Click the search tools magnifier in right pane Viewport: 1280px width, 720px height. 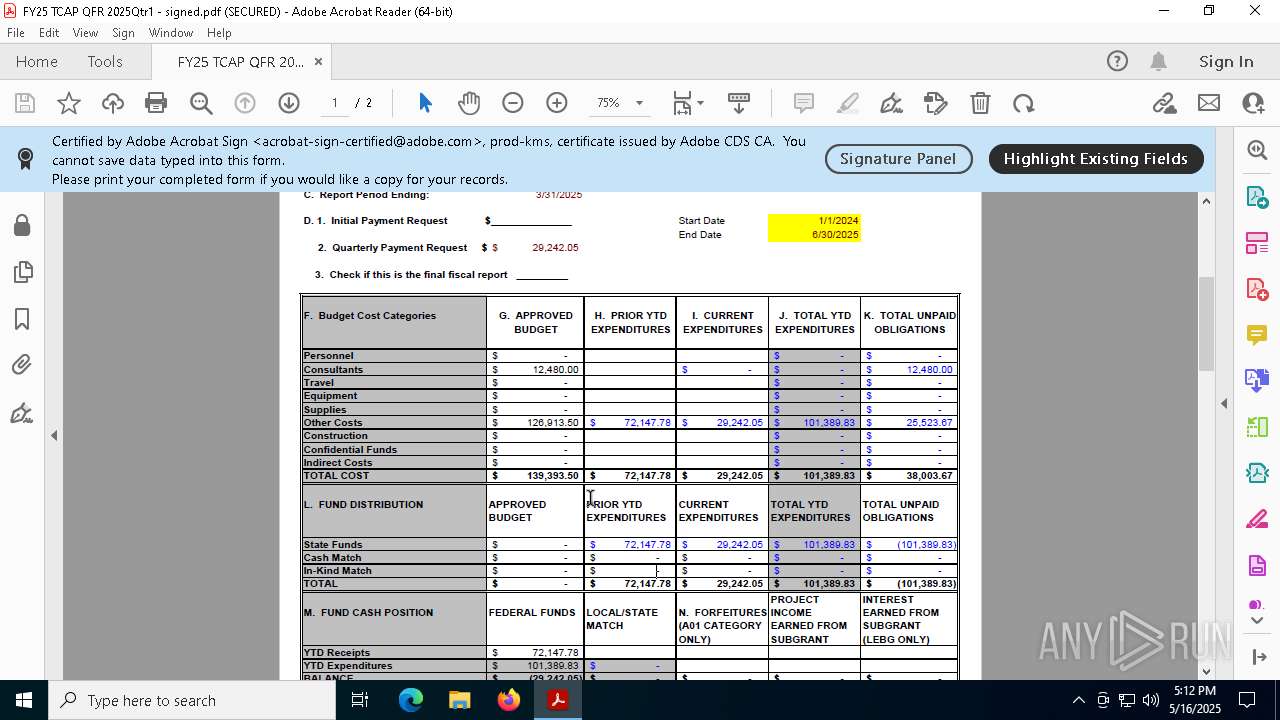click(x=1257, y=150)
